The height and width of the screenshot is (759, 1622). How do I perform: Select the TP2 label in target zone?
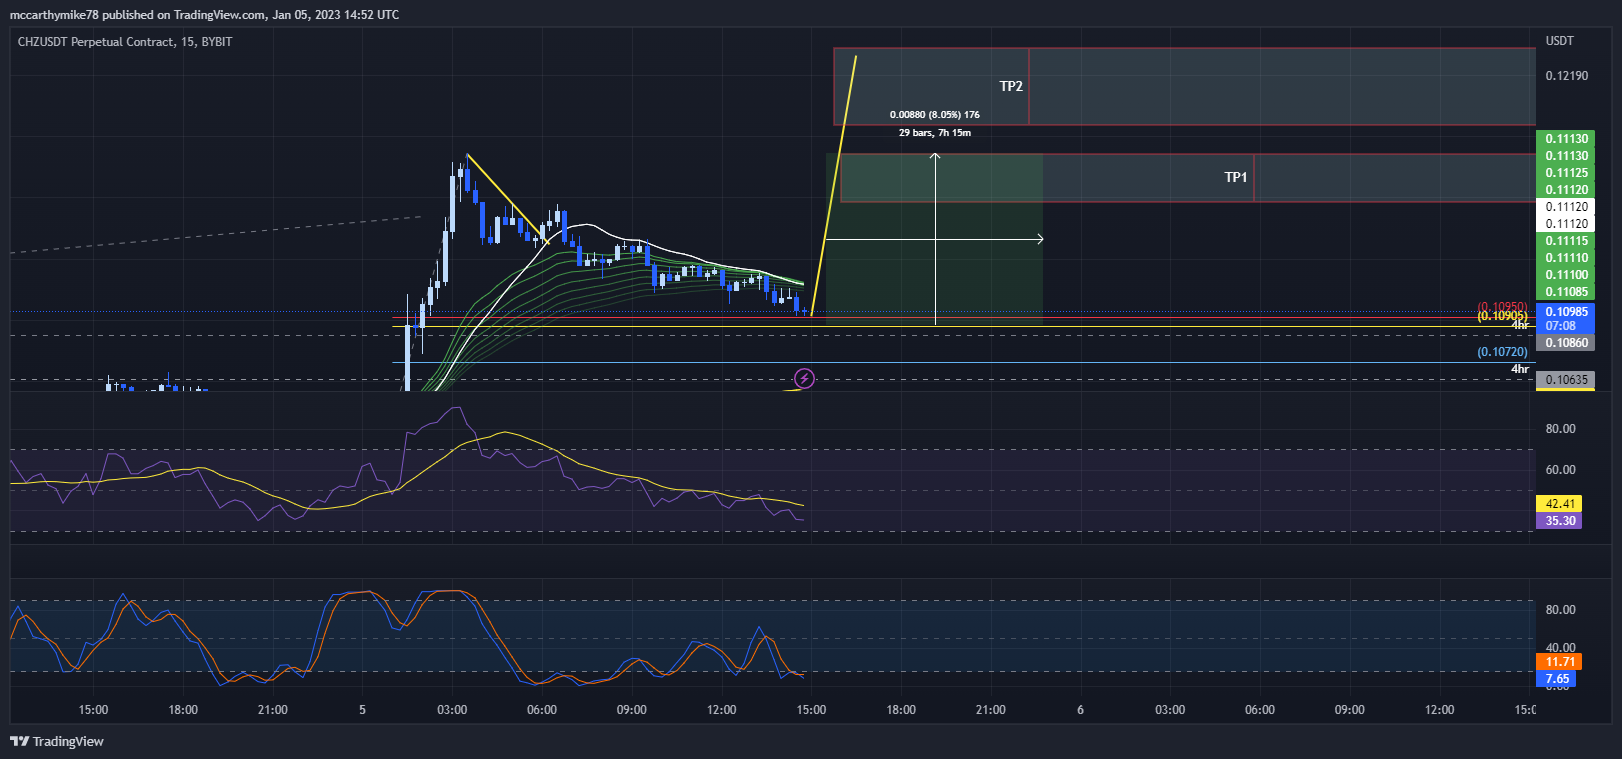point(1011,86)
